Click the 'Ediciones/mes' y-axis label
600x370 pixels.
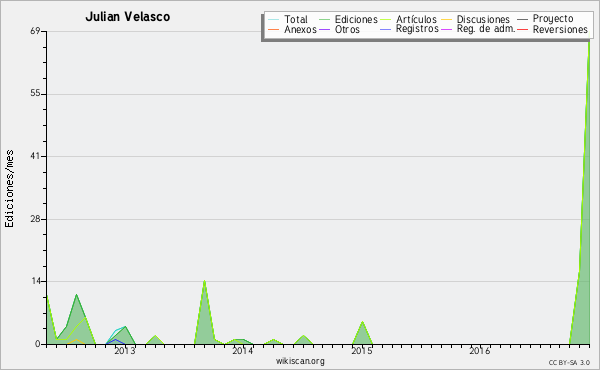point(9,189)
